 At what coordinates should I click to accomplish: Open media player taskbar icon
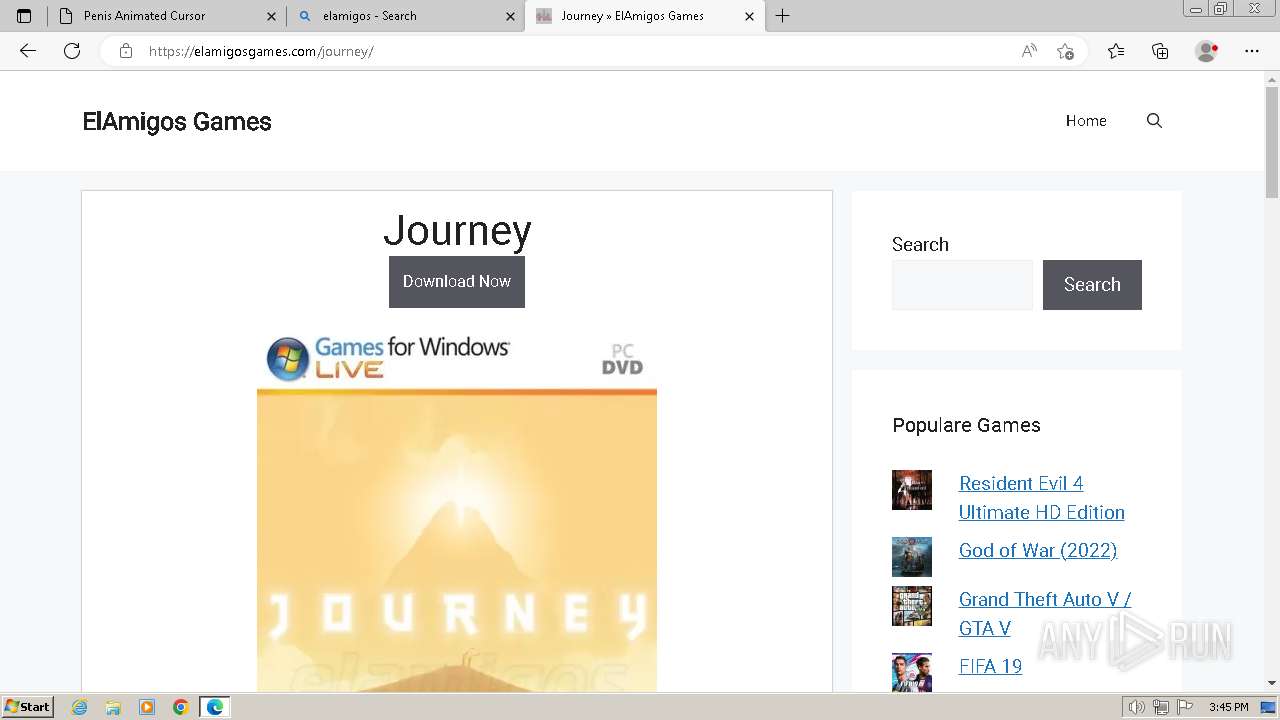click(x=147, y=707)
